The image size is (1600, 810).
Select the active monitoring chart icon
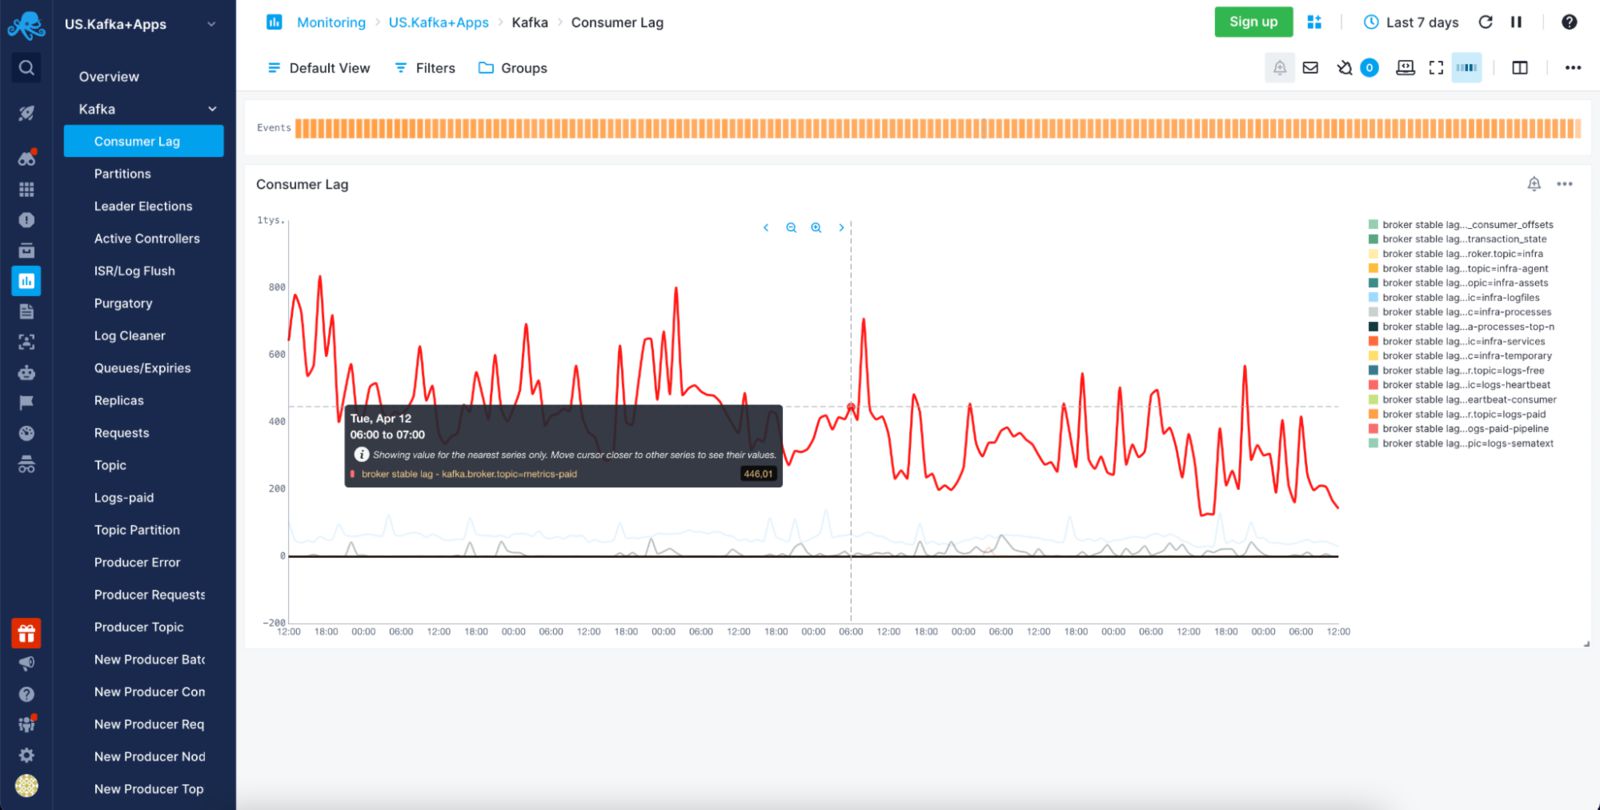tap(27, 281)
